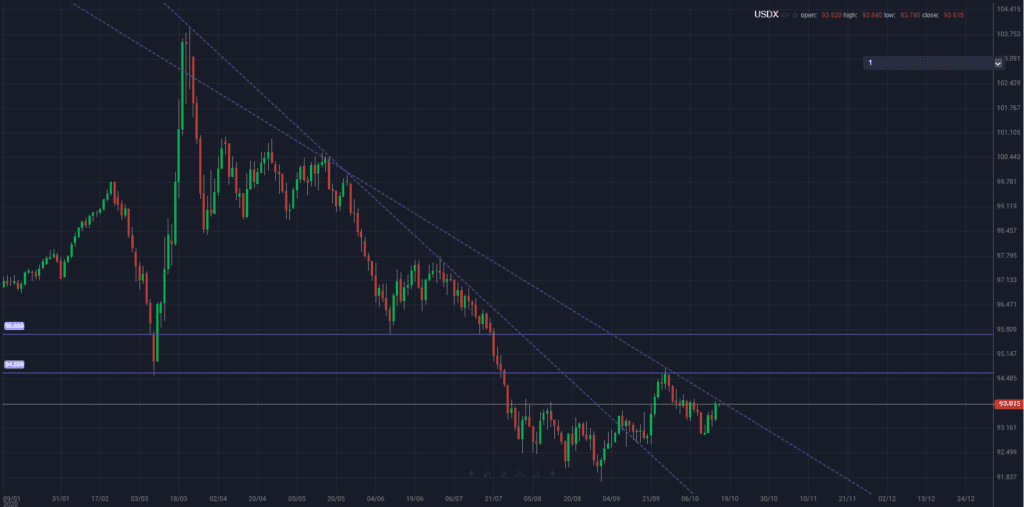The height and width of the screenshot is (507, 1024).
Task: Click the current price tag 93.815
Action: 1008,404
